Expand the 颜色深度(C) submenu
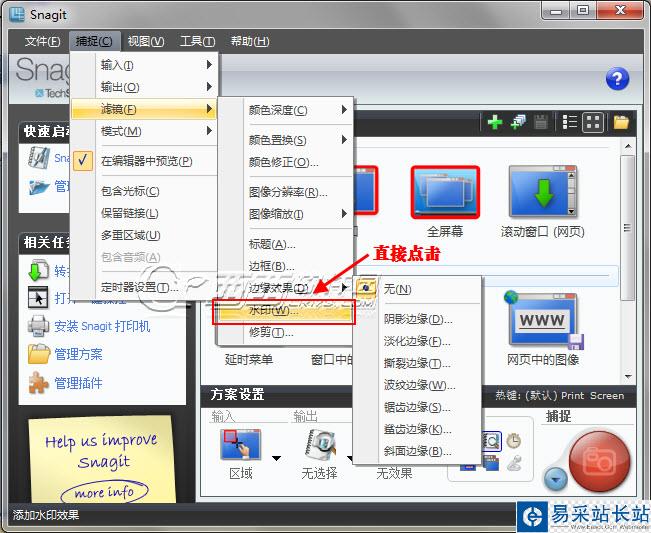 286,110
